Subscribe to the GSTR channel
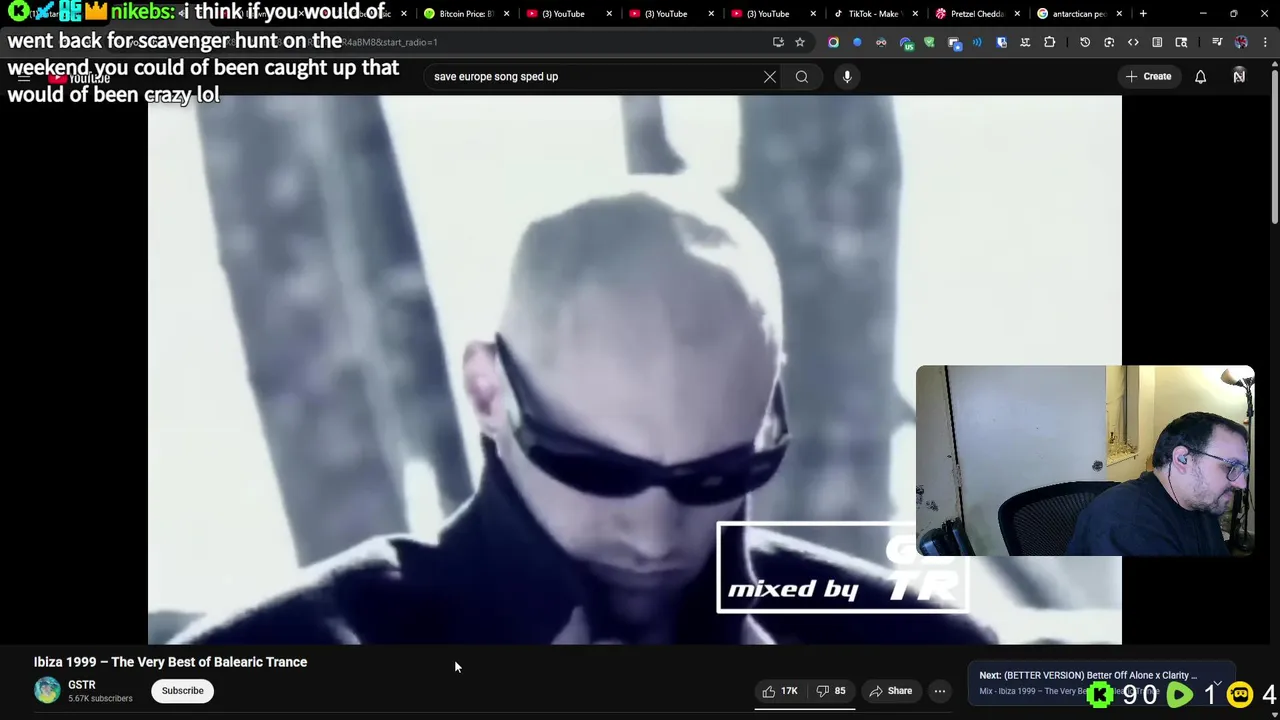Screen dimensions: 1280x720 [x=182, y=690]
